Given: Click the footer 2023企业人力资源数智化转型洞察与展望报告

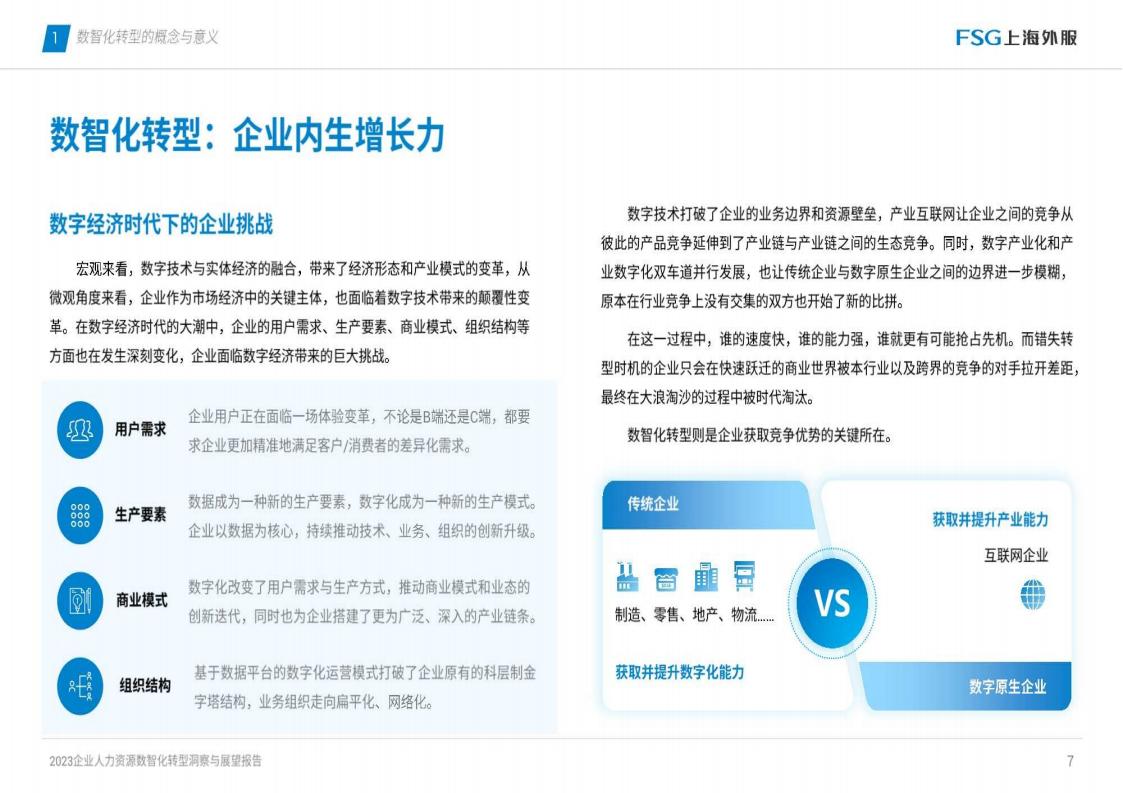Looking at the screenshot, I should [x=155, y=761].
